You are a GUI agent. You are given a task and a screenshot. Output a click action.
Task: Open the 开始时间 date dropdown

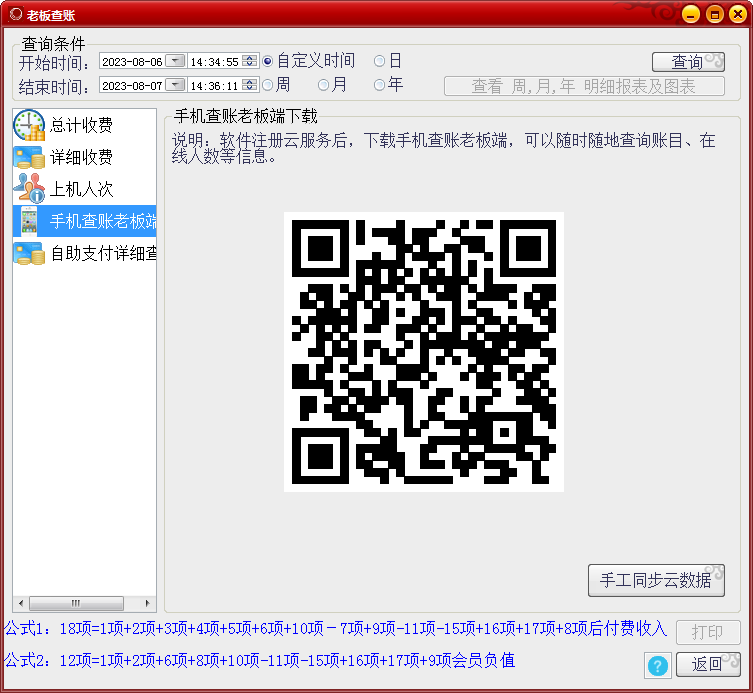pos(175,61)
